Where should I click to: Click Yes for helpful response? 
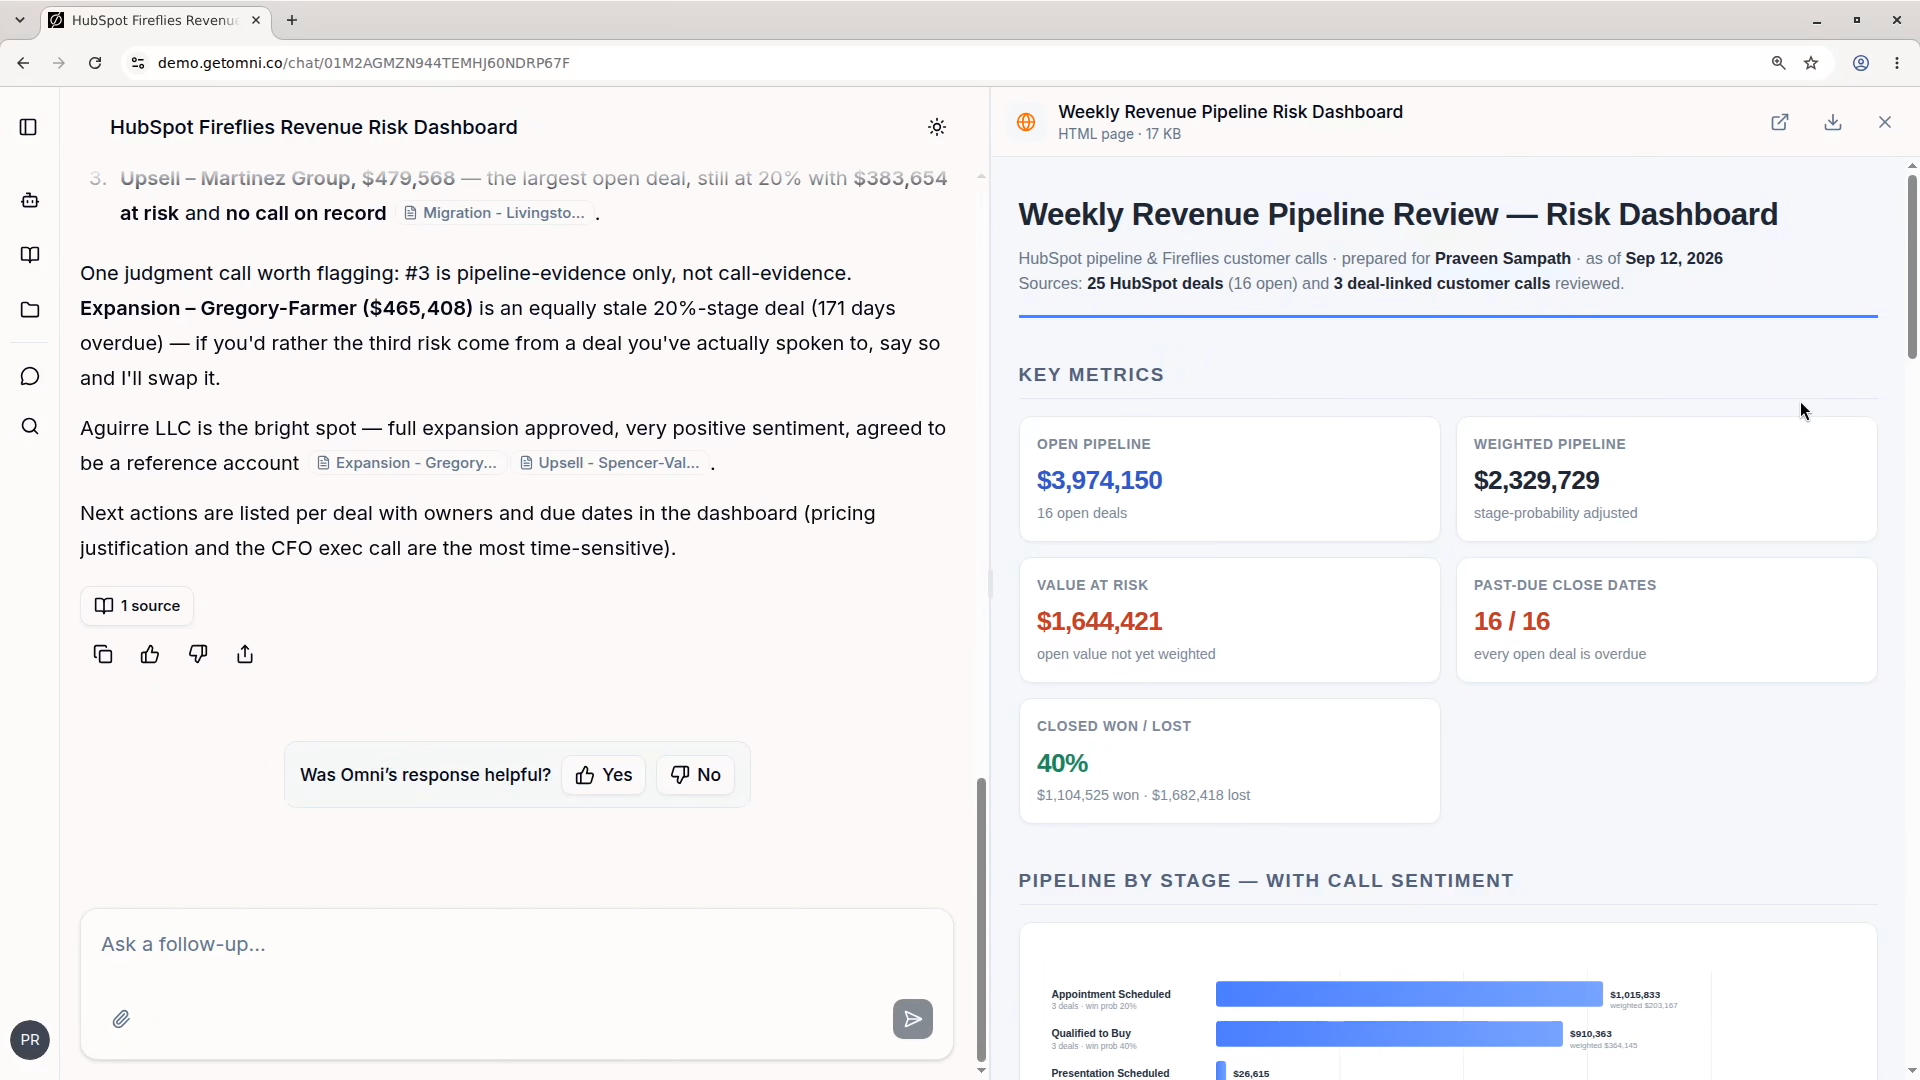click(x=604, y=775)
